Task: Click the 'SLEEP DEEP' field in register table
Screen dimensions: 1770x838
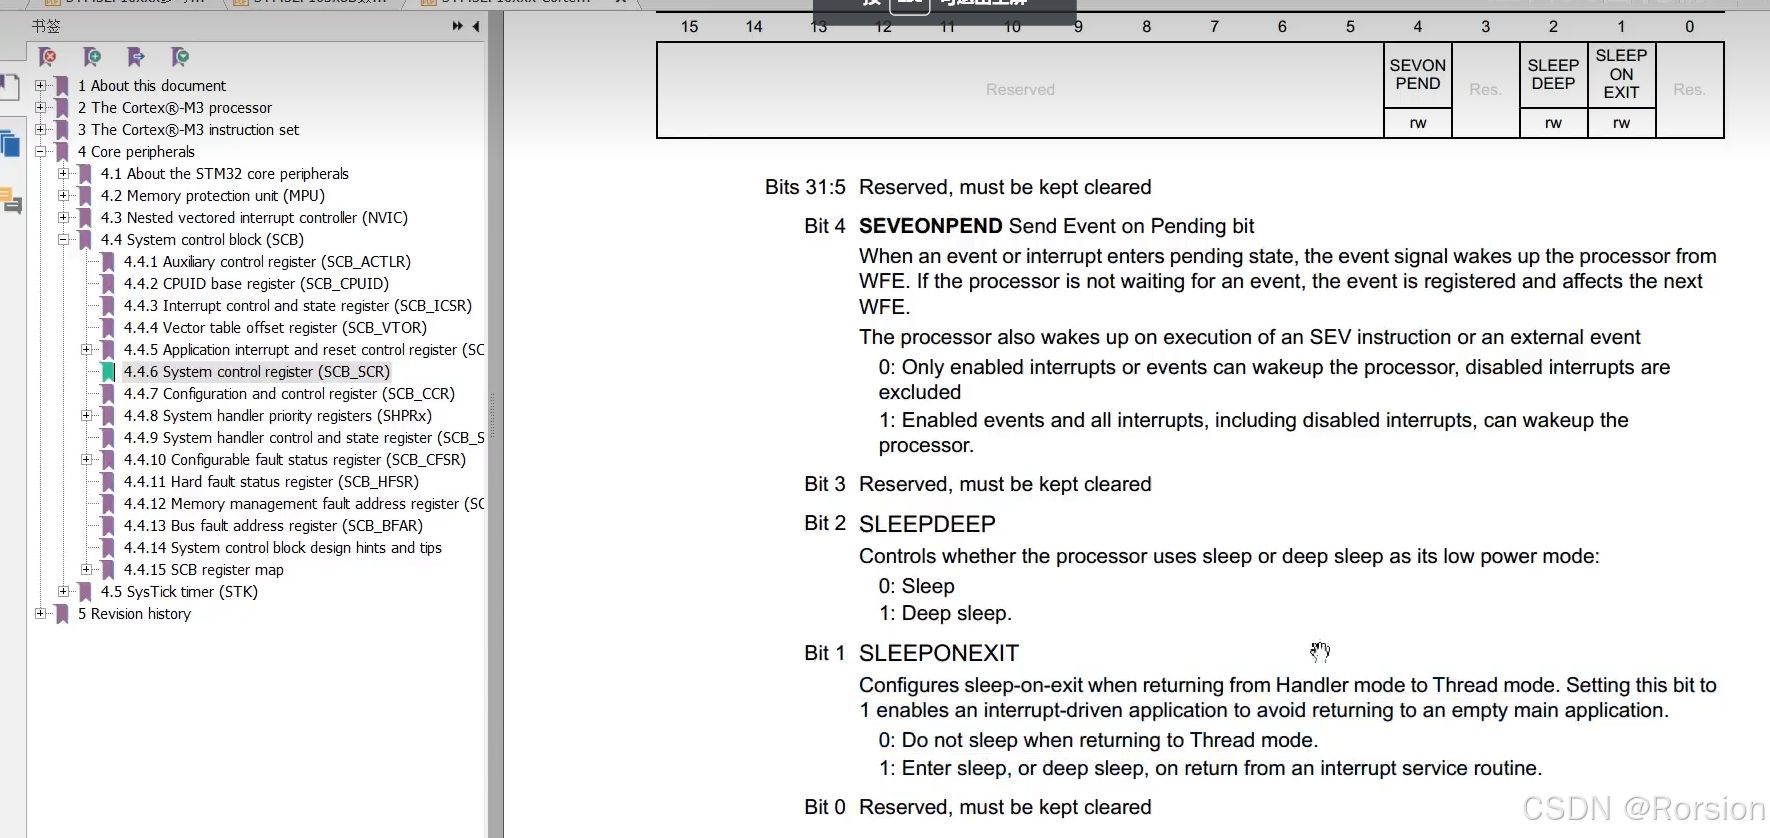Action: [x=1553, y=75]
